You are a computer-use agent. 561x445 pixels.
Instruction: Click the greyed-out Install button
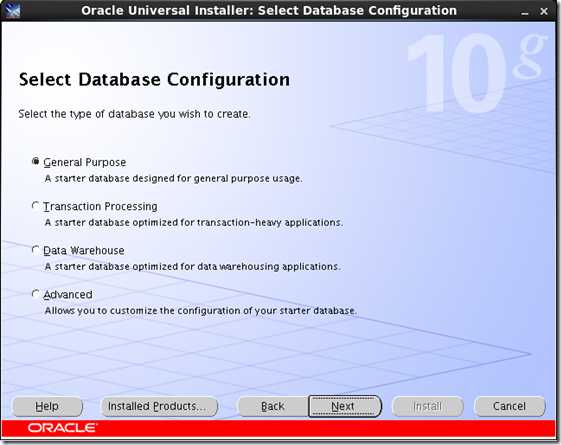[x=428, y=406]
